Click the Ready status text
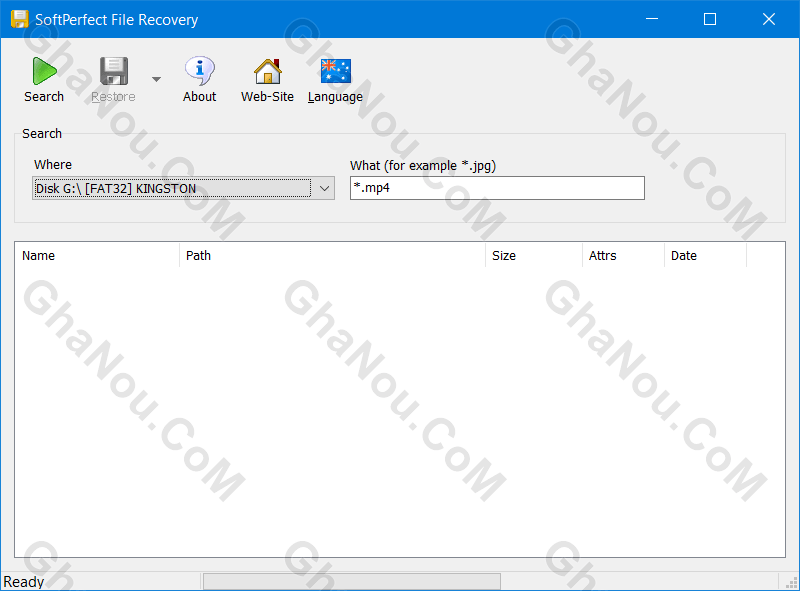 pyautogui.click(x=24, y=582)
